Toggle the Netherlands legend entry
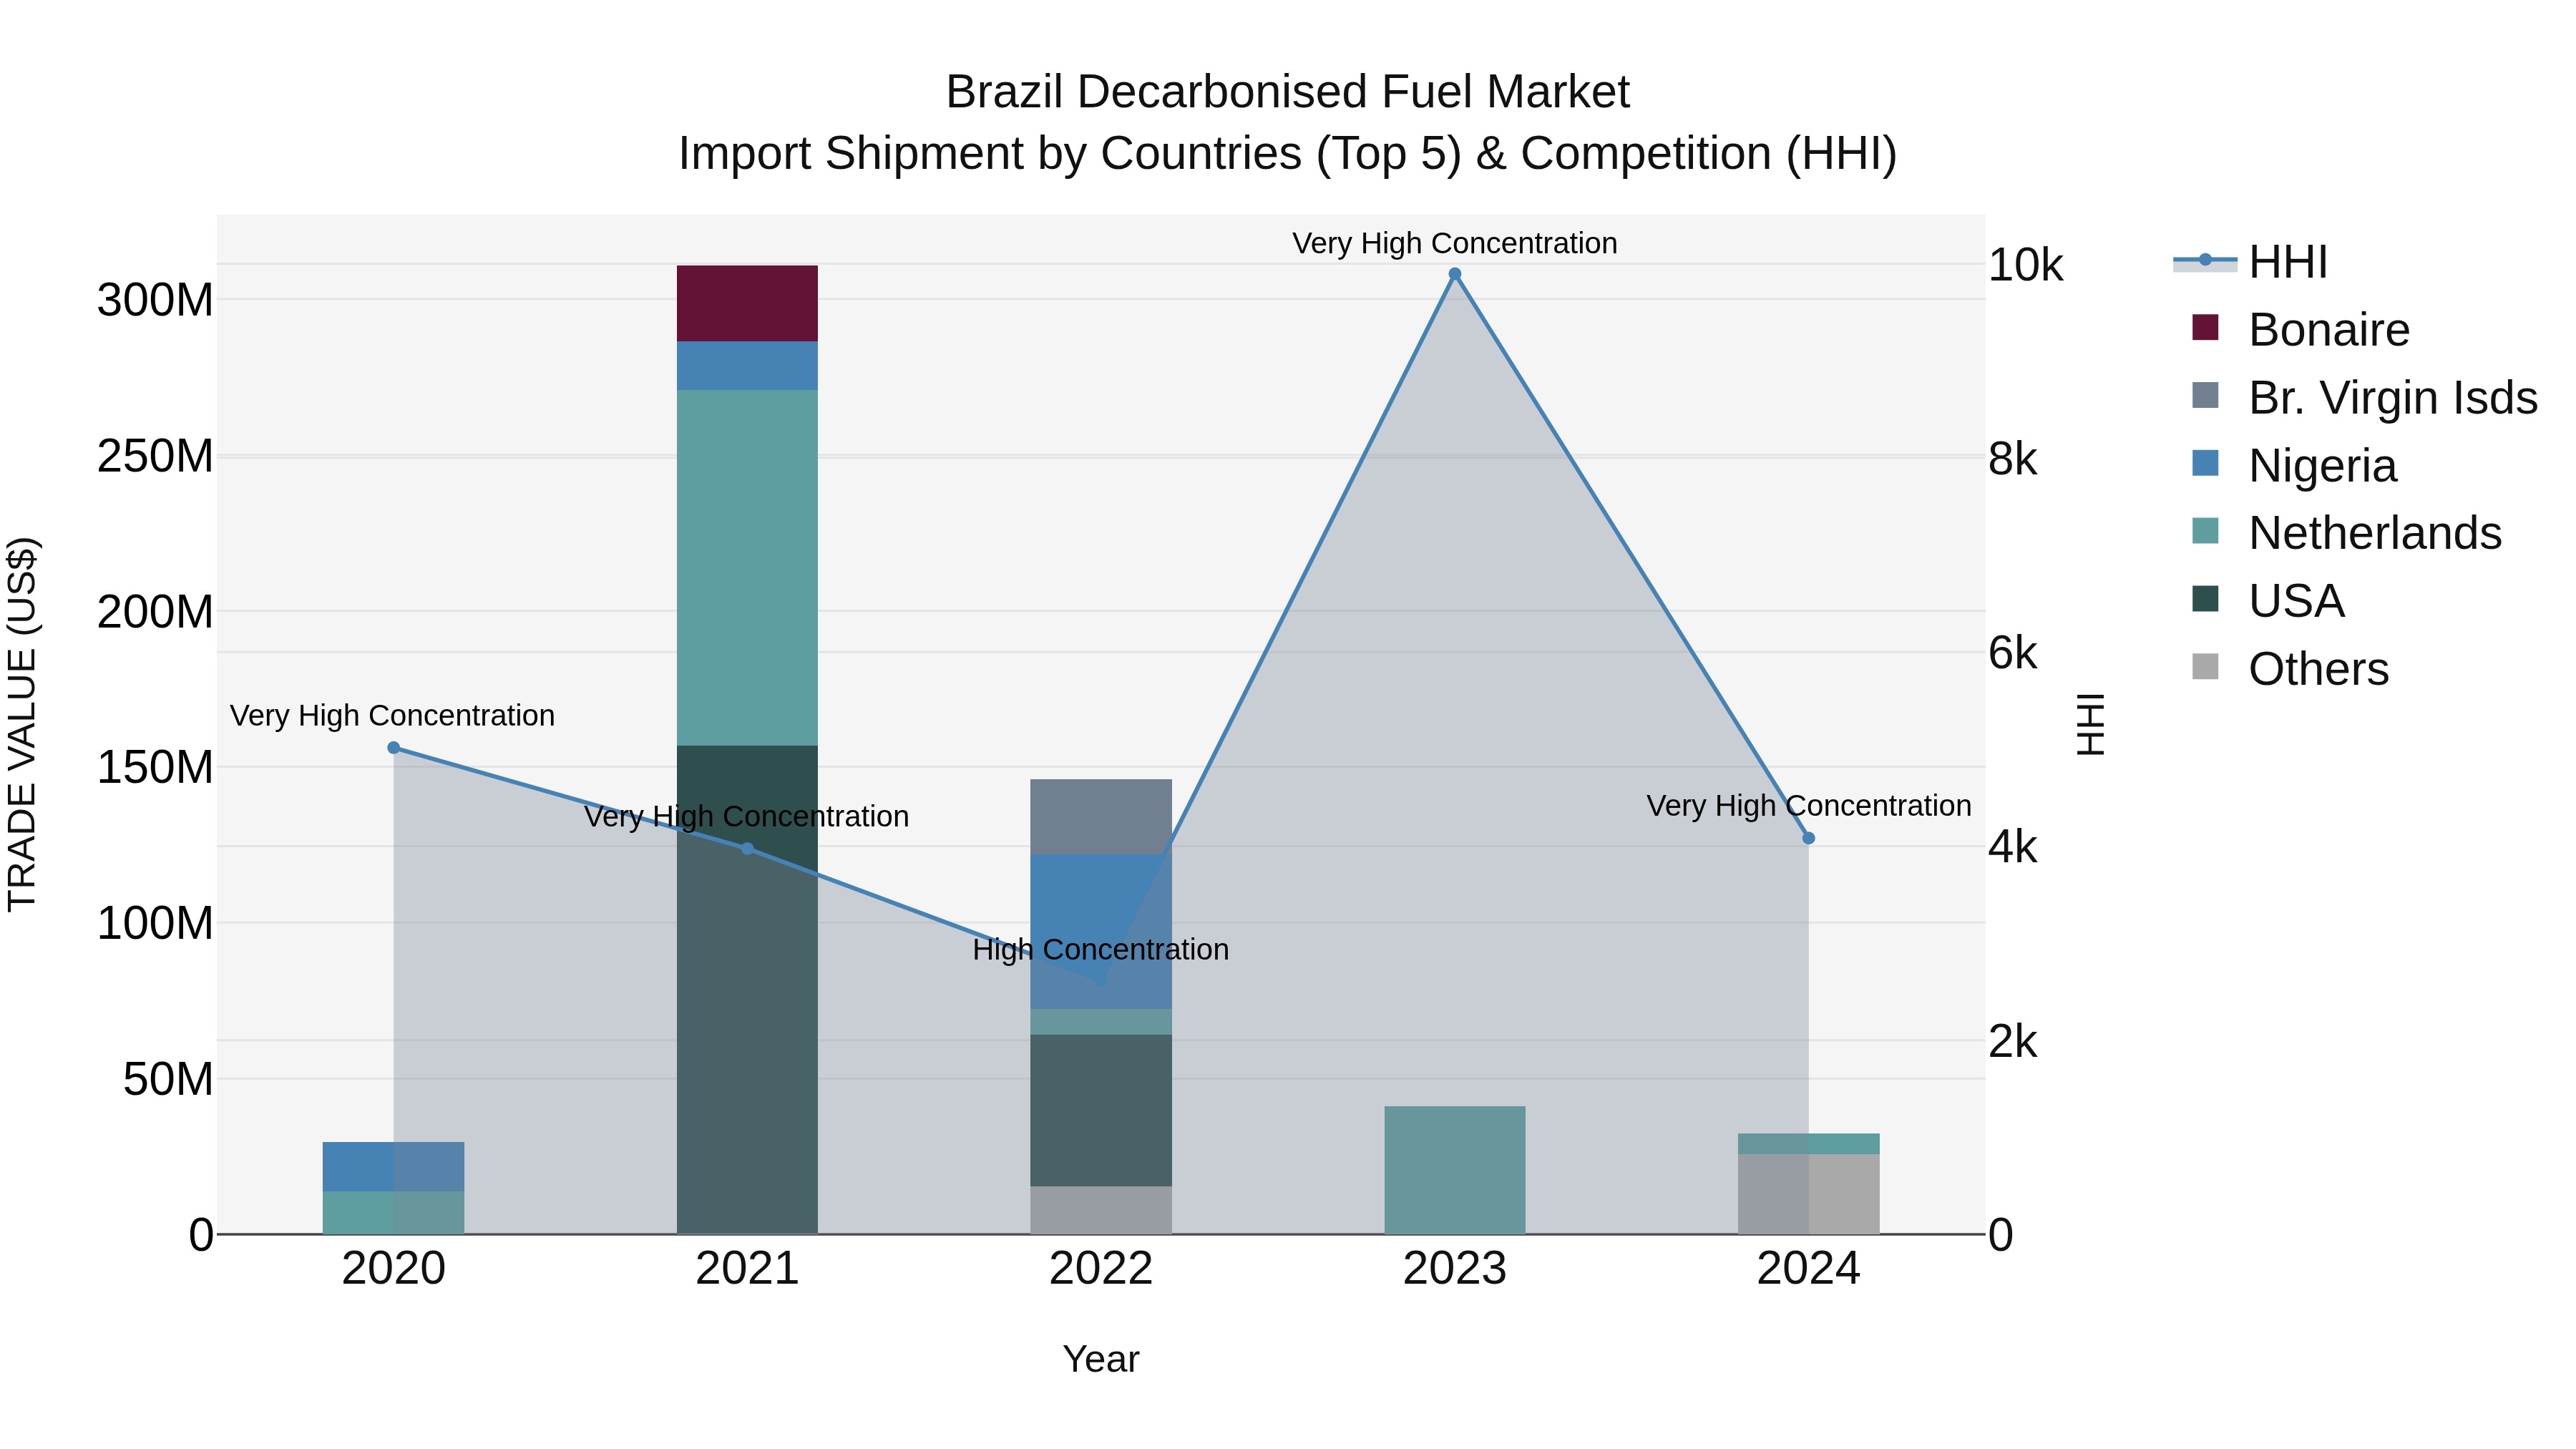This screenshot has width=2576, height=1449. point(2346,533)
